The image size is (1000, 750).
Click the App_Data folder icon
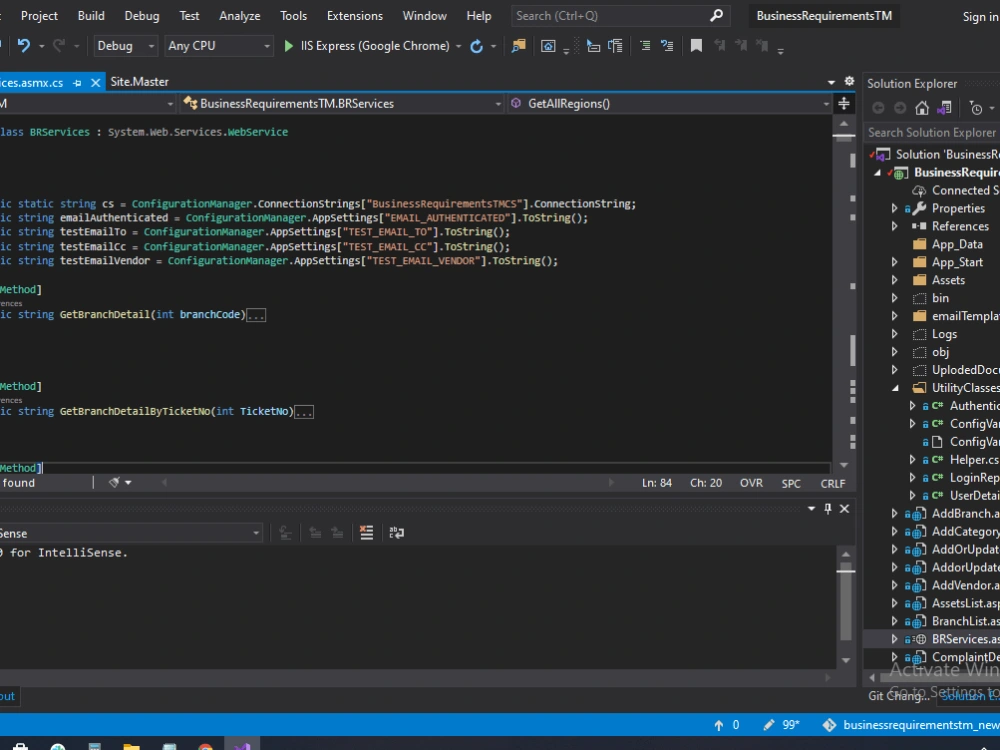[919, 244]
